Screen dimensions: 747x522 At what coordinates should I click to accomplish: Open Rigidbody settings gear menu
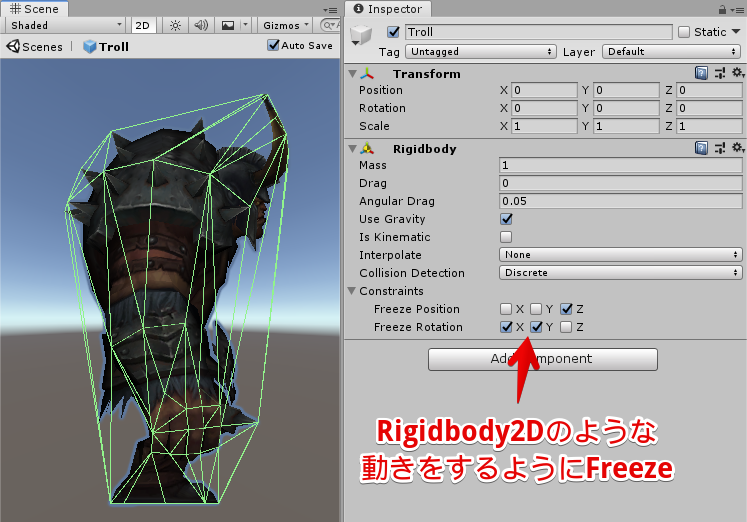(x=738, y=148)
